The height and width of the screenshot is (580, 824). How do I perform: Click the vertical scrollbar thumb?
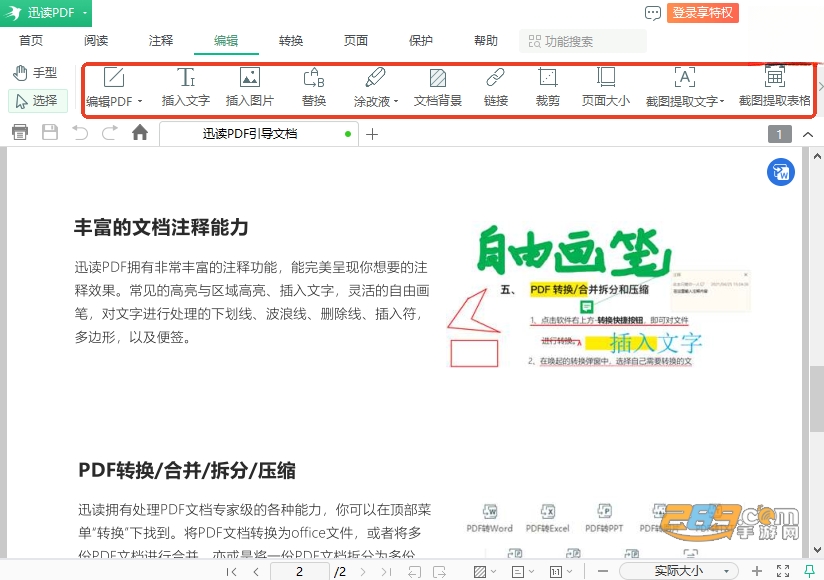pos(817,398)
